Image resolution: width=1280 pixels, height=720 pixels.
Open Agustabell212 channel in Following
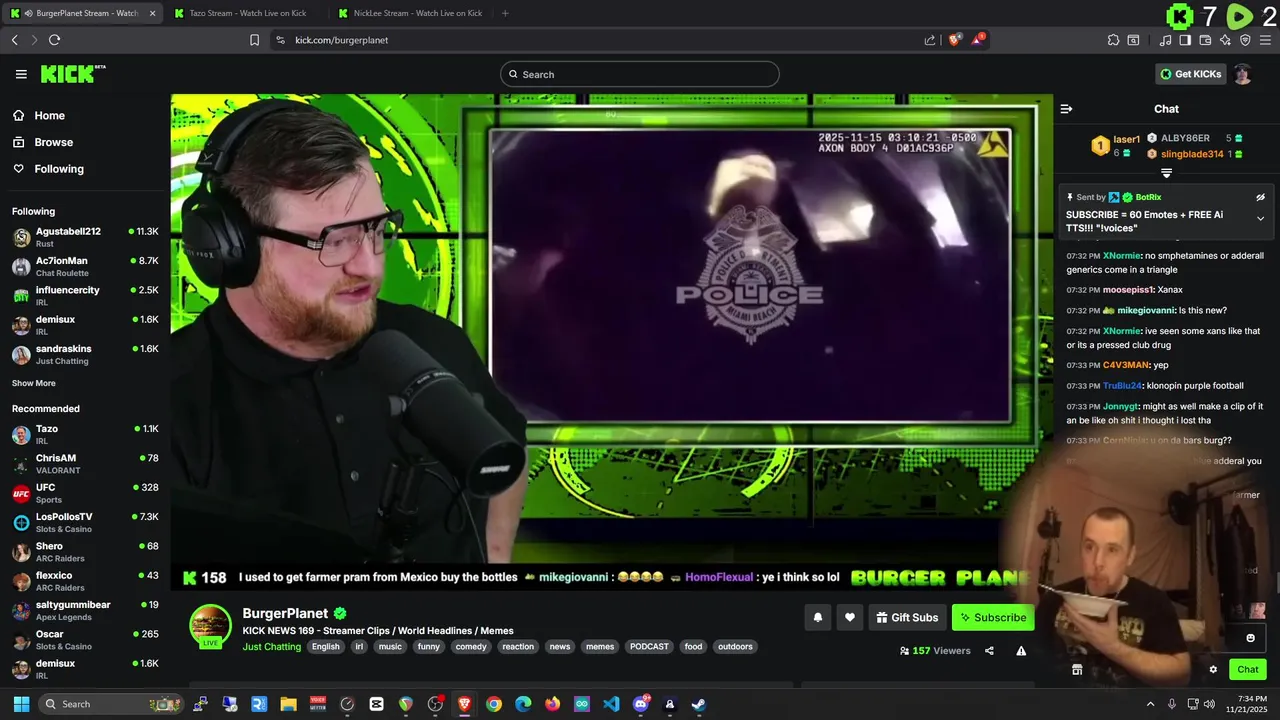tap(85, 237)
